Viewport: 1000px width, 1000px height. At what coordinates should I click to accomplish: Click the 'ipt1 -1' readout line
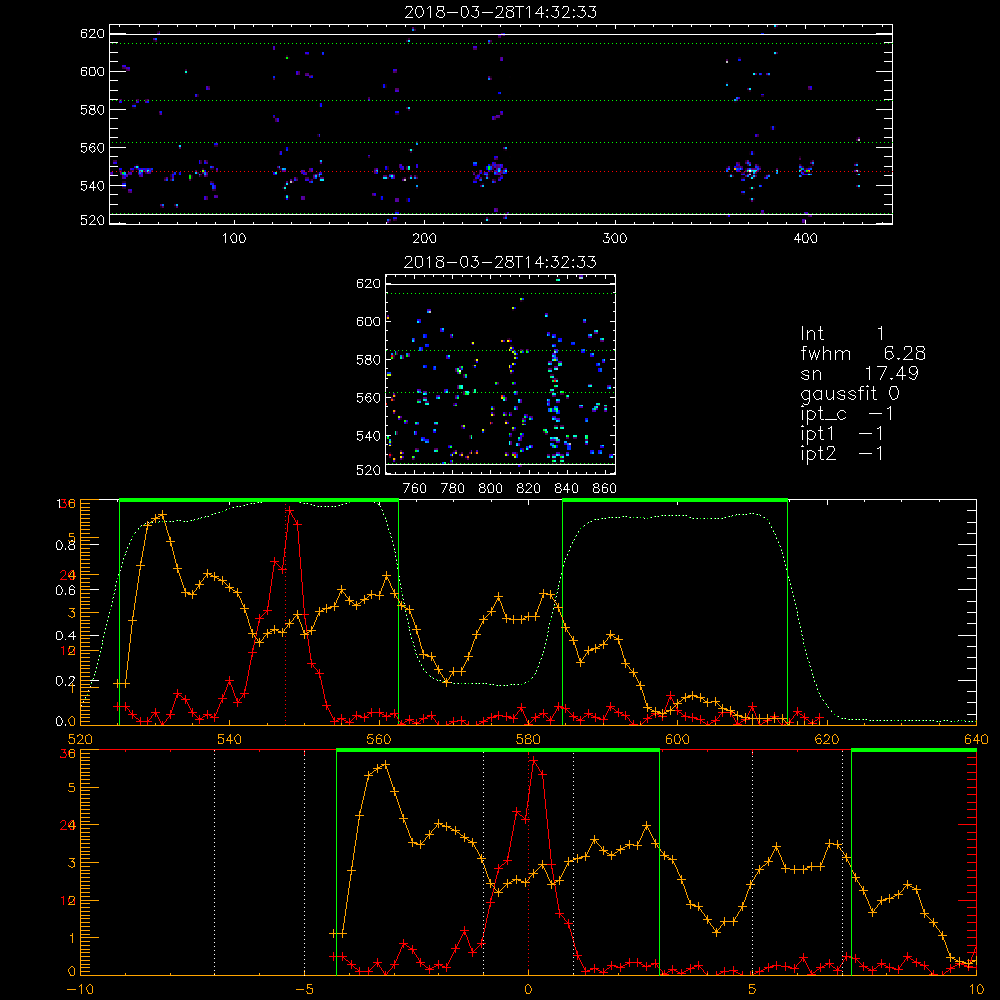842,434
